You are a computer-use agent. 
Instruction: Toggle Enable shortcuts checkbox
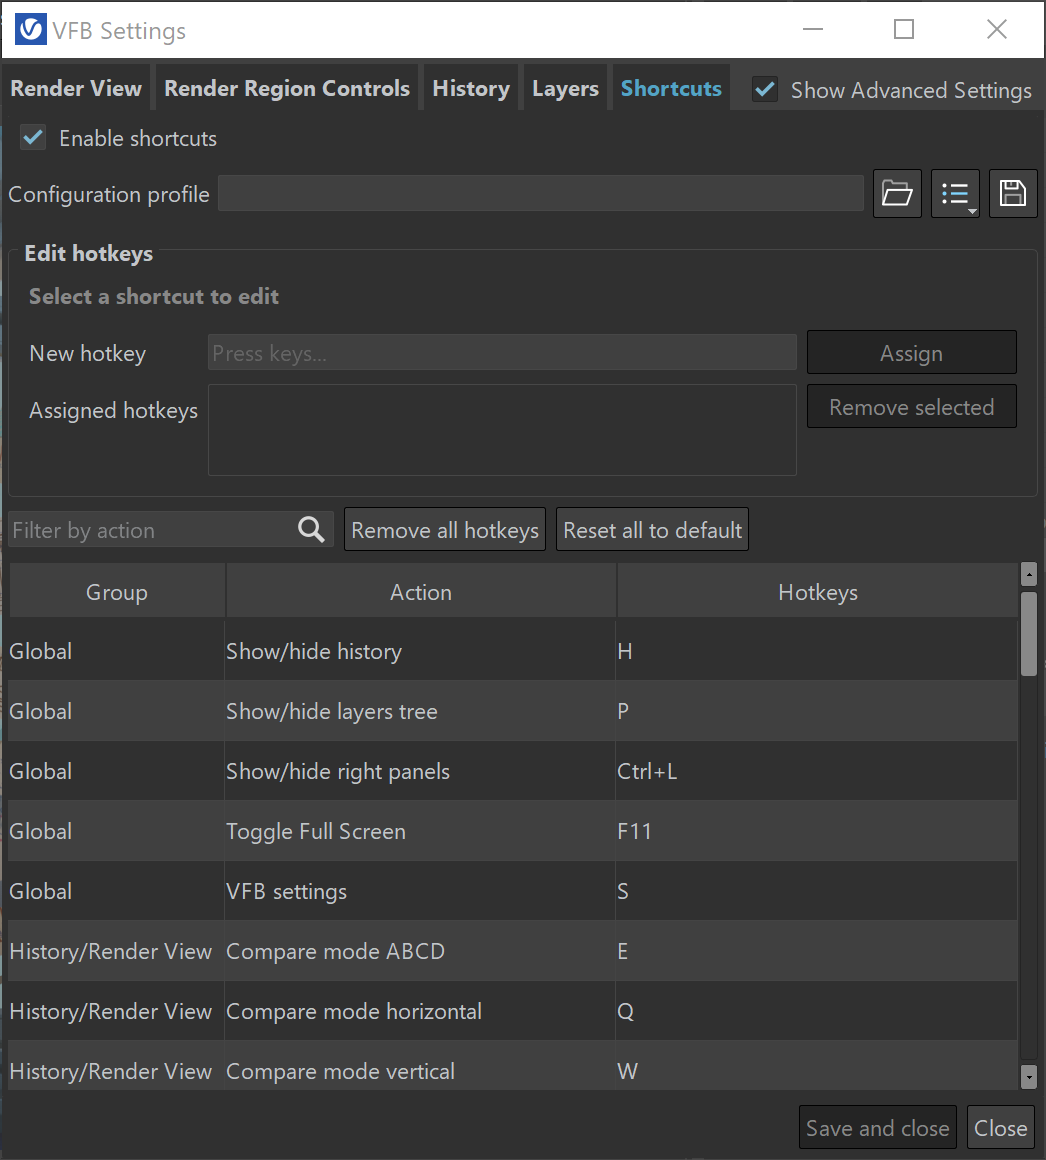tap(33, 138)
